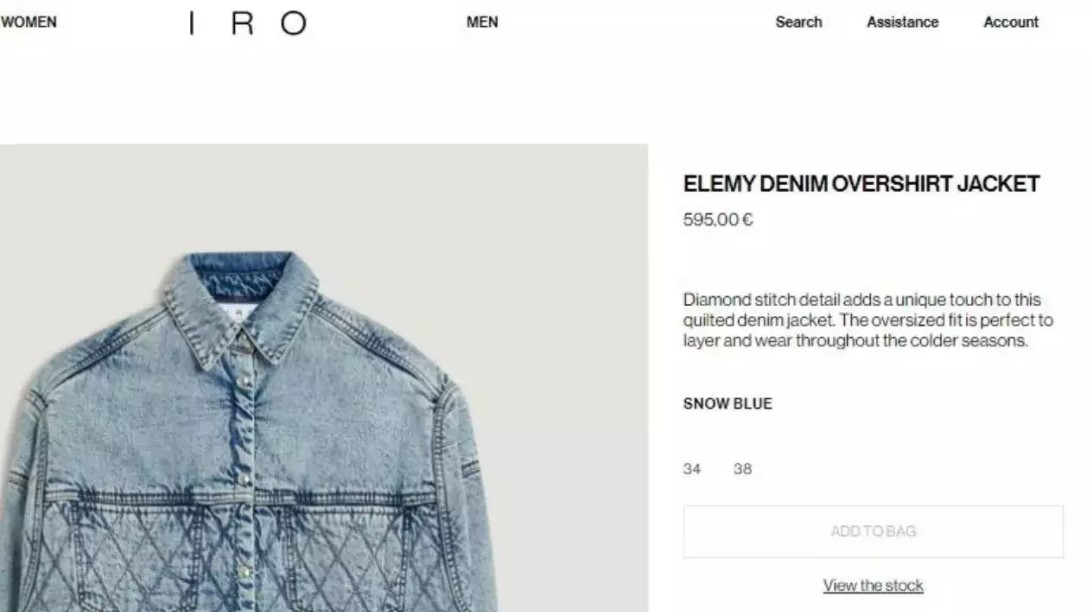The image size is (1091, 612).
Task: Open Search in the header
Action: coord(798,22)
